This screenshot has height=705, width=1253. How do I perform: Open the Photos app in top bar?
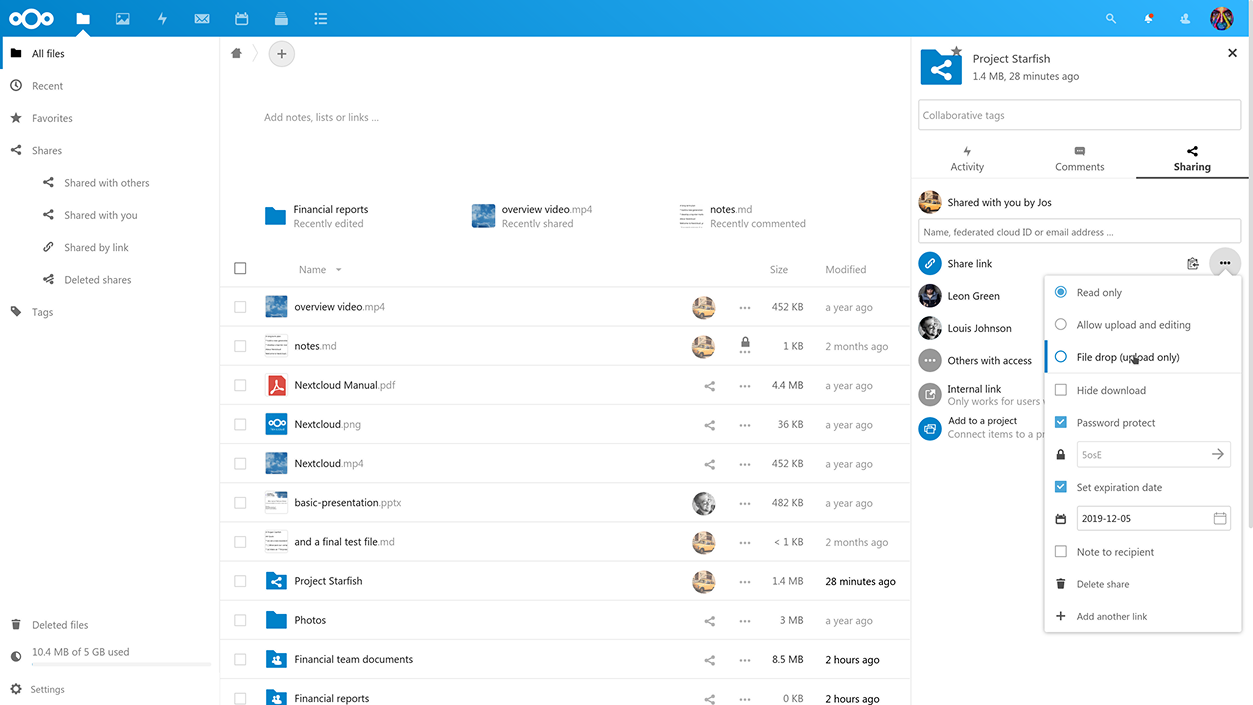122,18
